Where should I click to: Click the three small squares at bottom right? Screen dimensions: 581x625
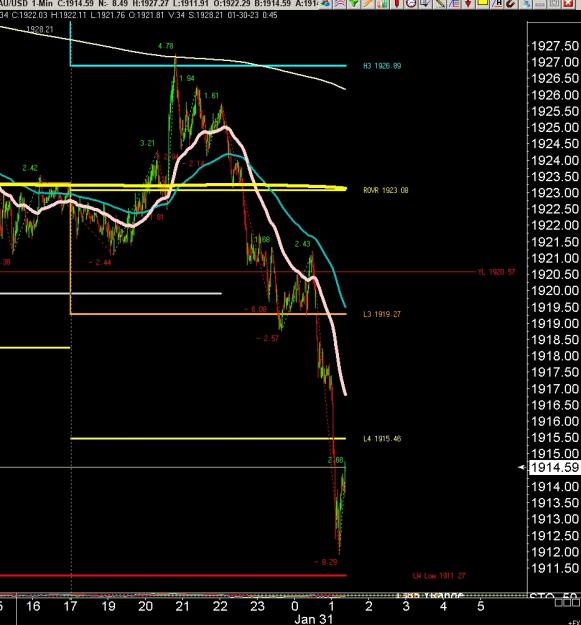coord(568,603)
